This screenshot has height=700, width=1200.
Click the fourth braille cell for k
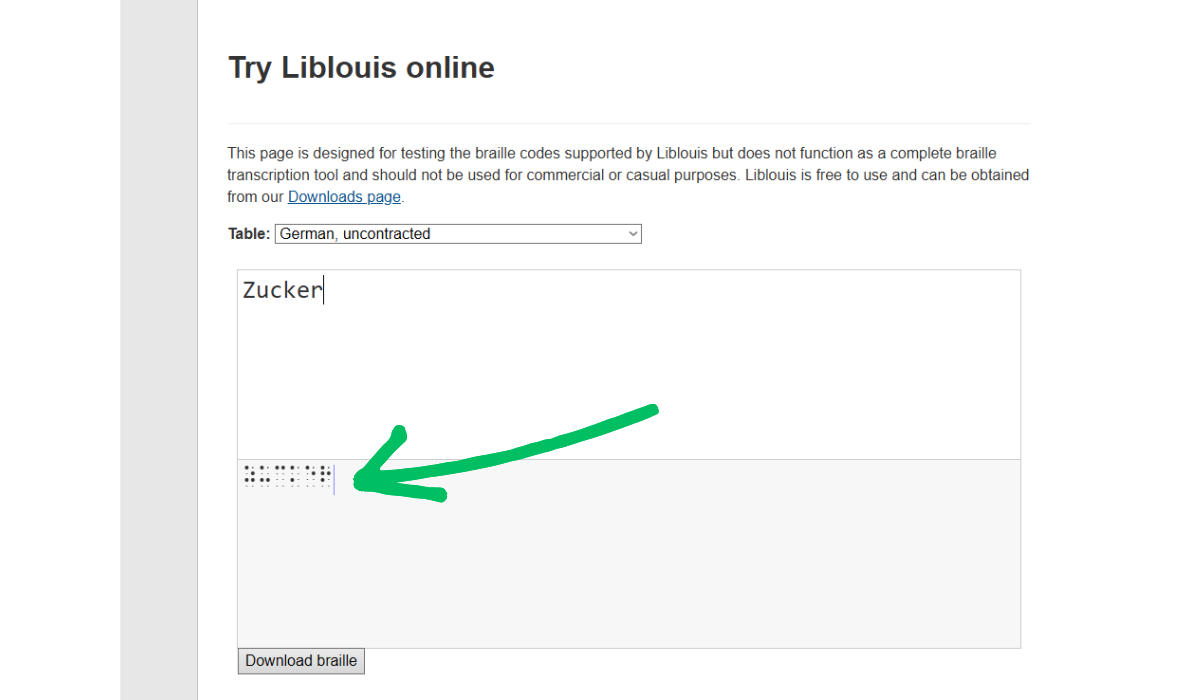click(x=295, y=475)
